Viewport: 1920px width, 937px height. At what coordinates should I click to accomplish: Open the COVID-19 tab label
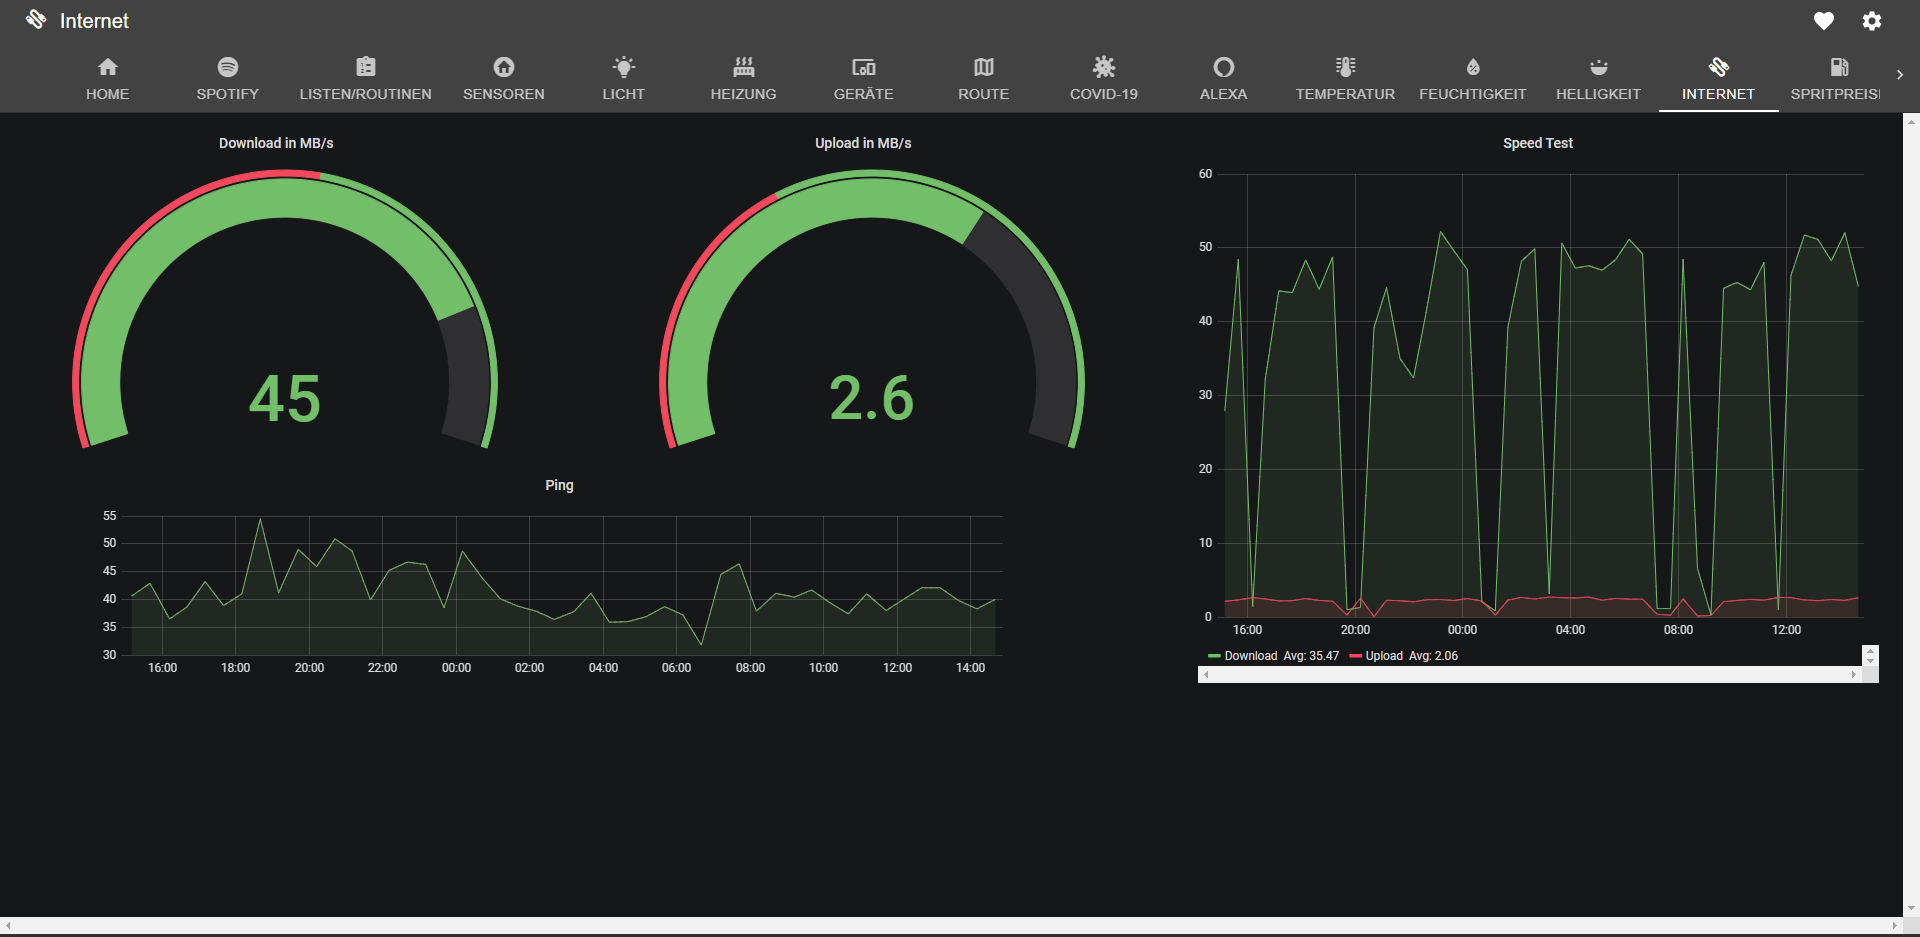(1104, 94)
